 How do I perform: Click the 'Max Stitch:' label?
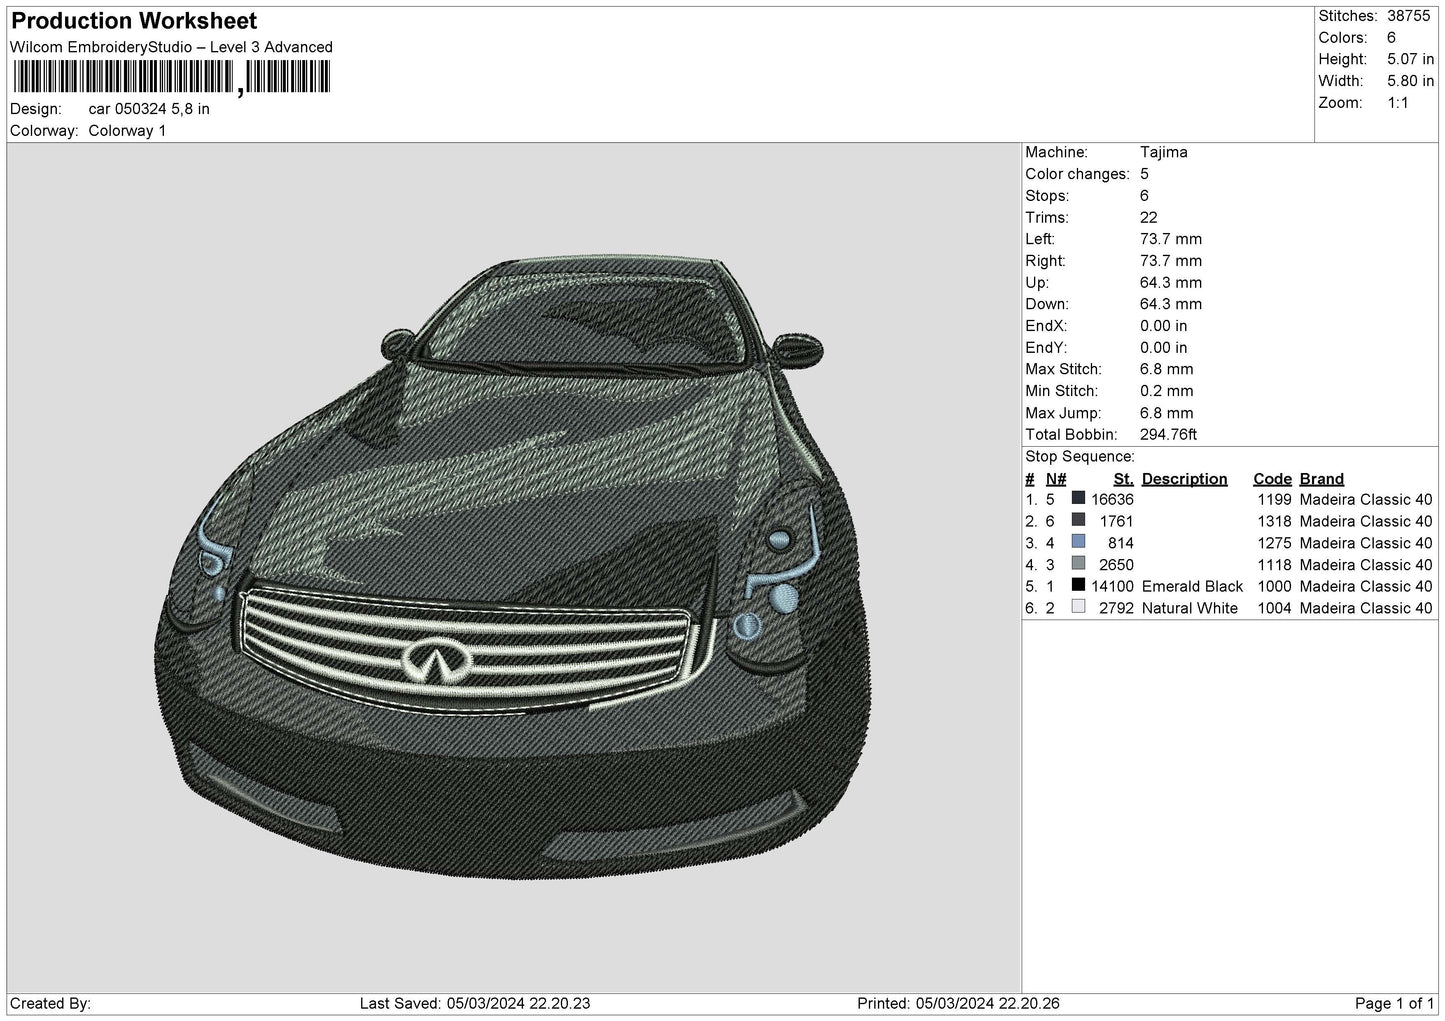[1061, 370]
